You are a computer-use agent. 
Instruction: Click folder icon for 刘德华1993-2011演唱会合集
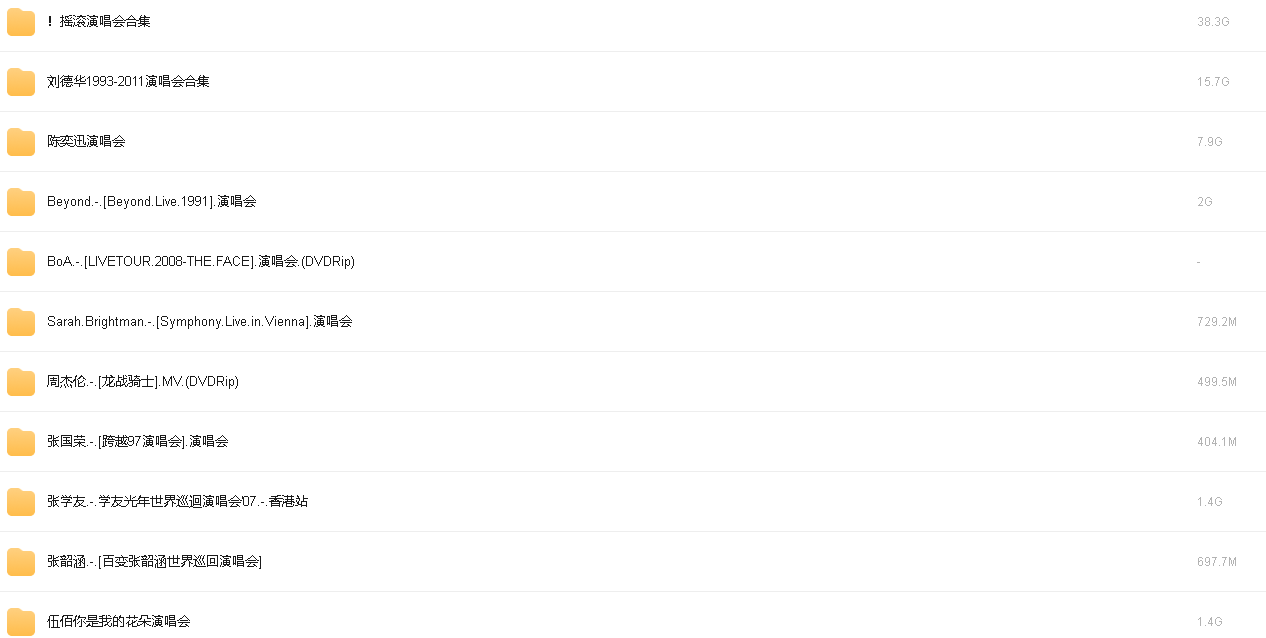tap(21, 82)
